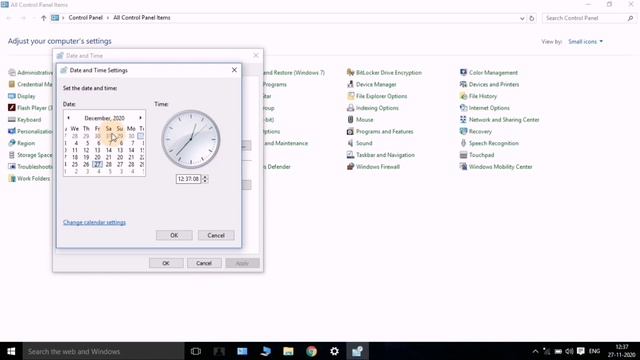Go to next month in calendar
The width and height of the screenshot is (640, 360).
[x=140, y=118]
